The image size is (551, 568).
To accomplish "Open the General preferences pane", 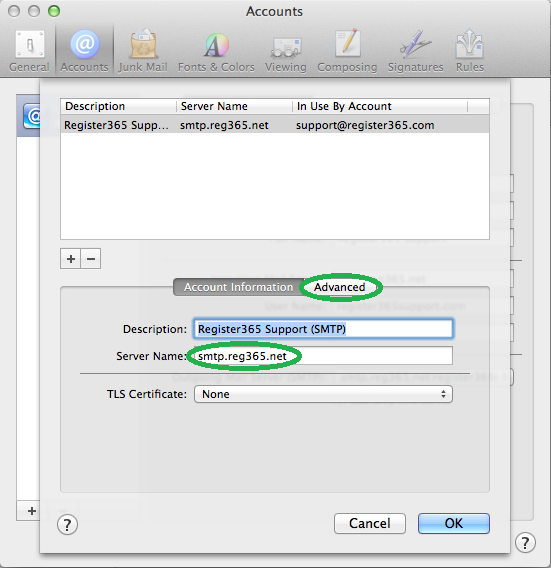I will tap(29, 51).
